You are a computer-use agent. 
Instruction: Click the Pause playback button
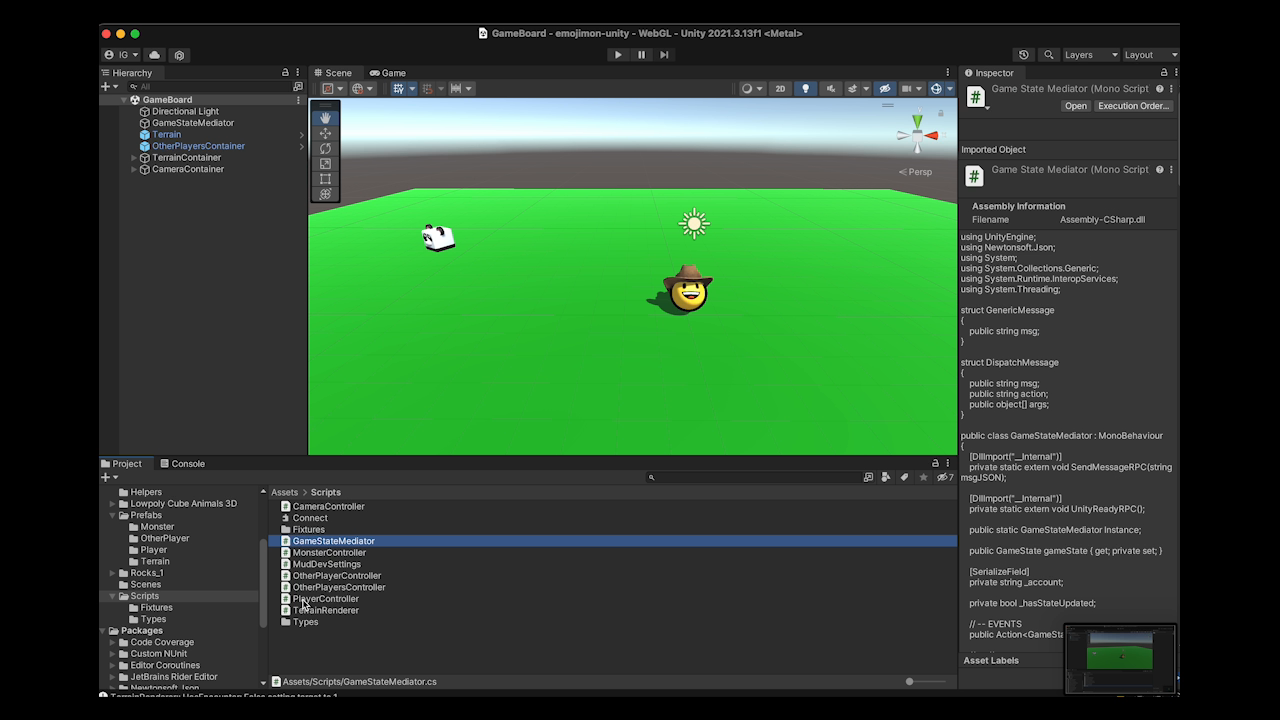[641, 55]
